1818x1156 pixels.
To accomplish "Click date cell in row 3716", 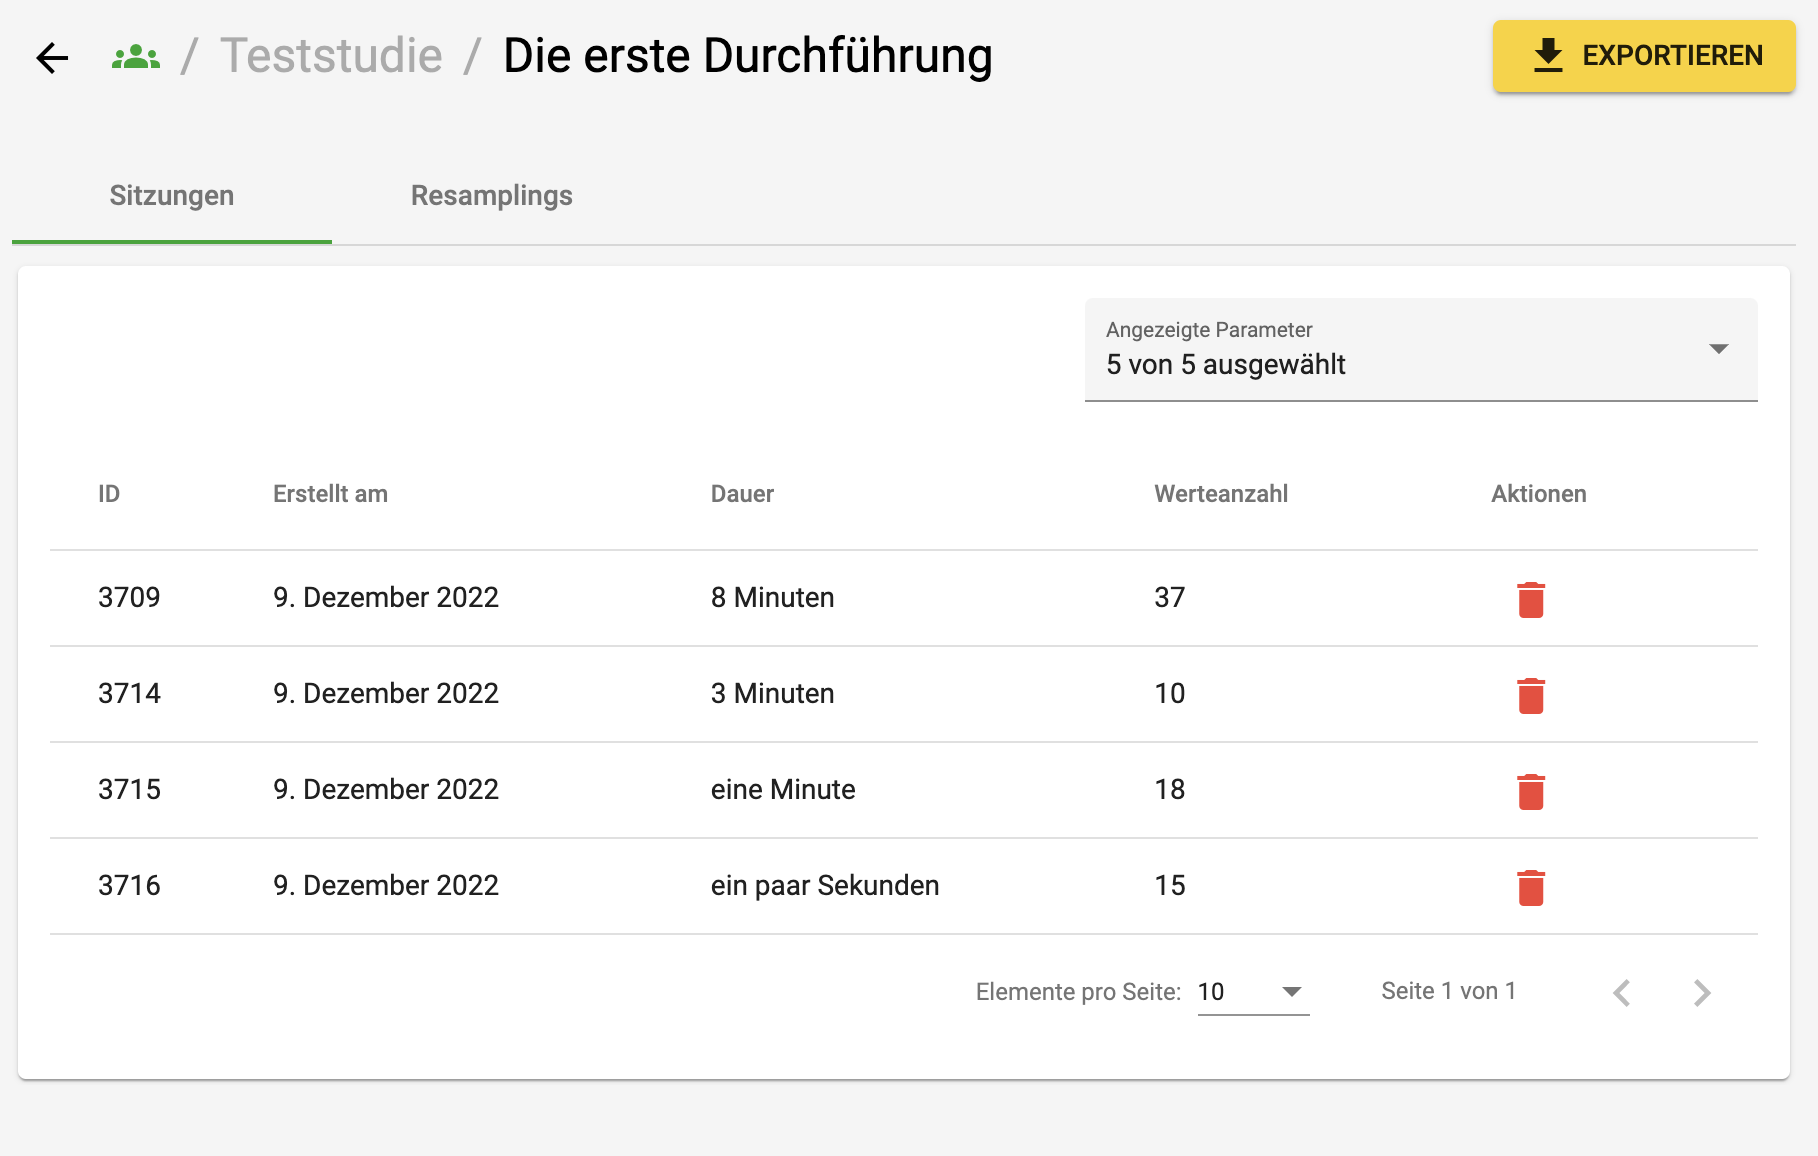I will [x=386, y=885].
